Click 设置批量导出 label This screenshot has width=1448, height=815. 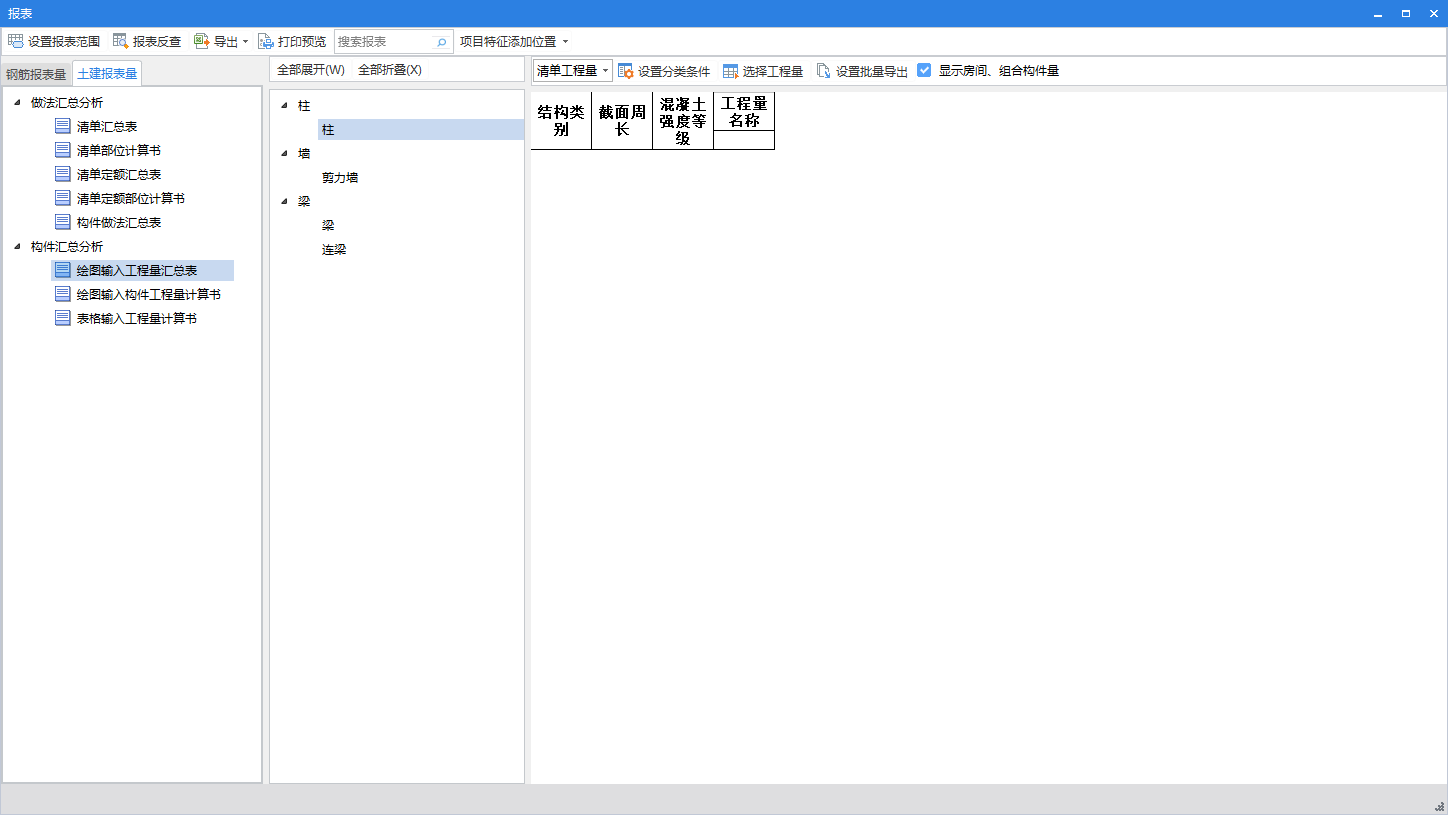[x=872, y=71]
